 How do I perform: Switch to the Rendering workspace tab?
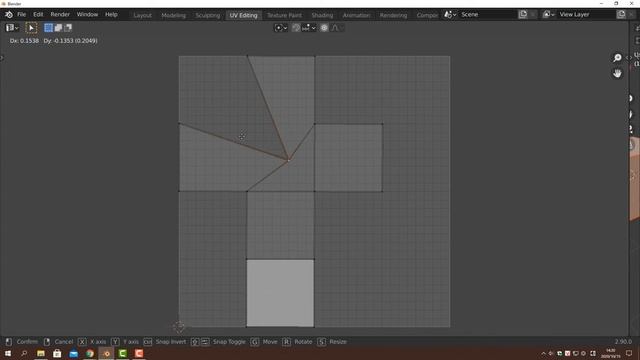(393, 15)
